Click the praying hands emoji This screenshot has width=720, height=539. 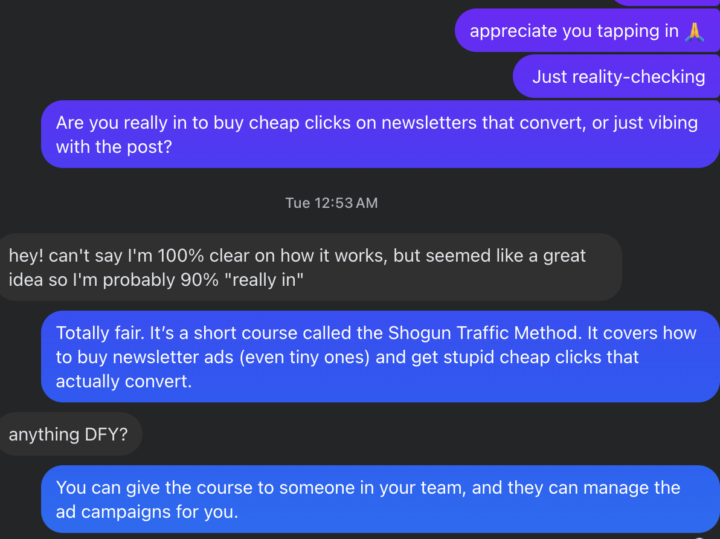point(695,31)
